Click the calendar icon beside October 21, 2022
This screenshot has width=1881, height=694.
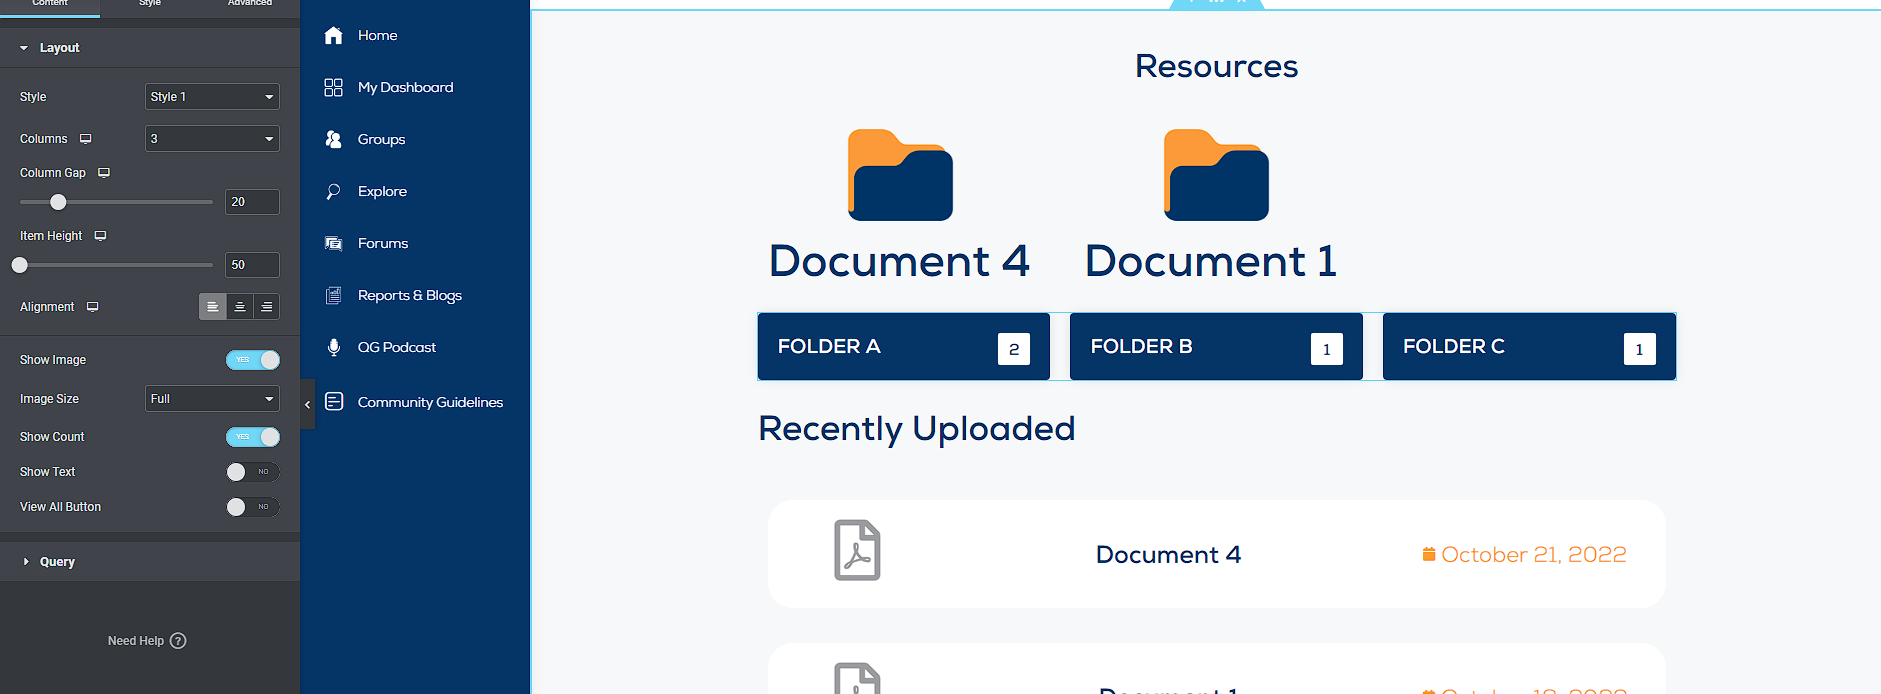(1429, 554)
